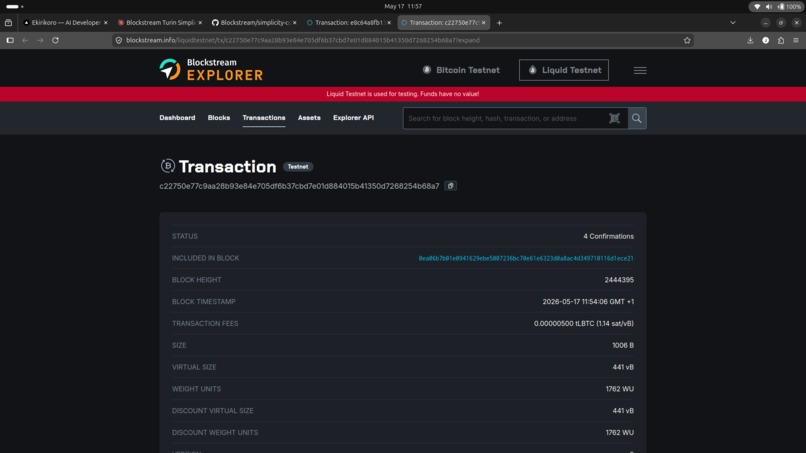This screenshot has width=806, height=453.
Task: Select the size value 1006 B
Action: tap(622, 346)
